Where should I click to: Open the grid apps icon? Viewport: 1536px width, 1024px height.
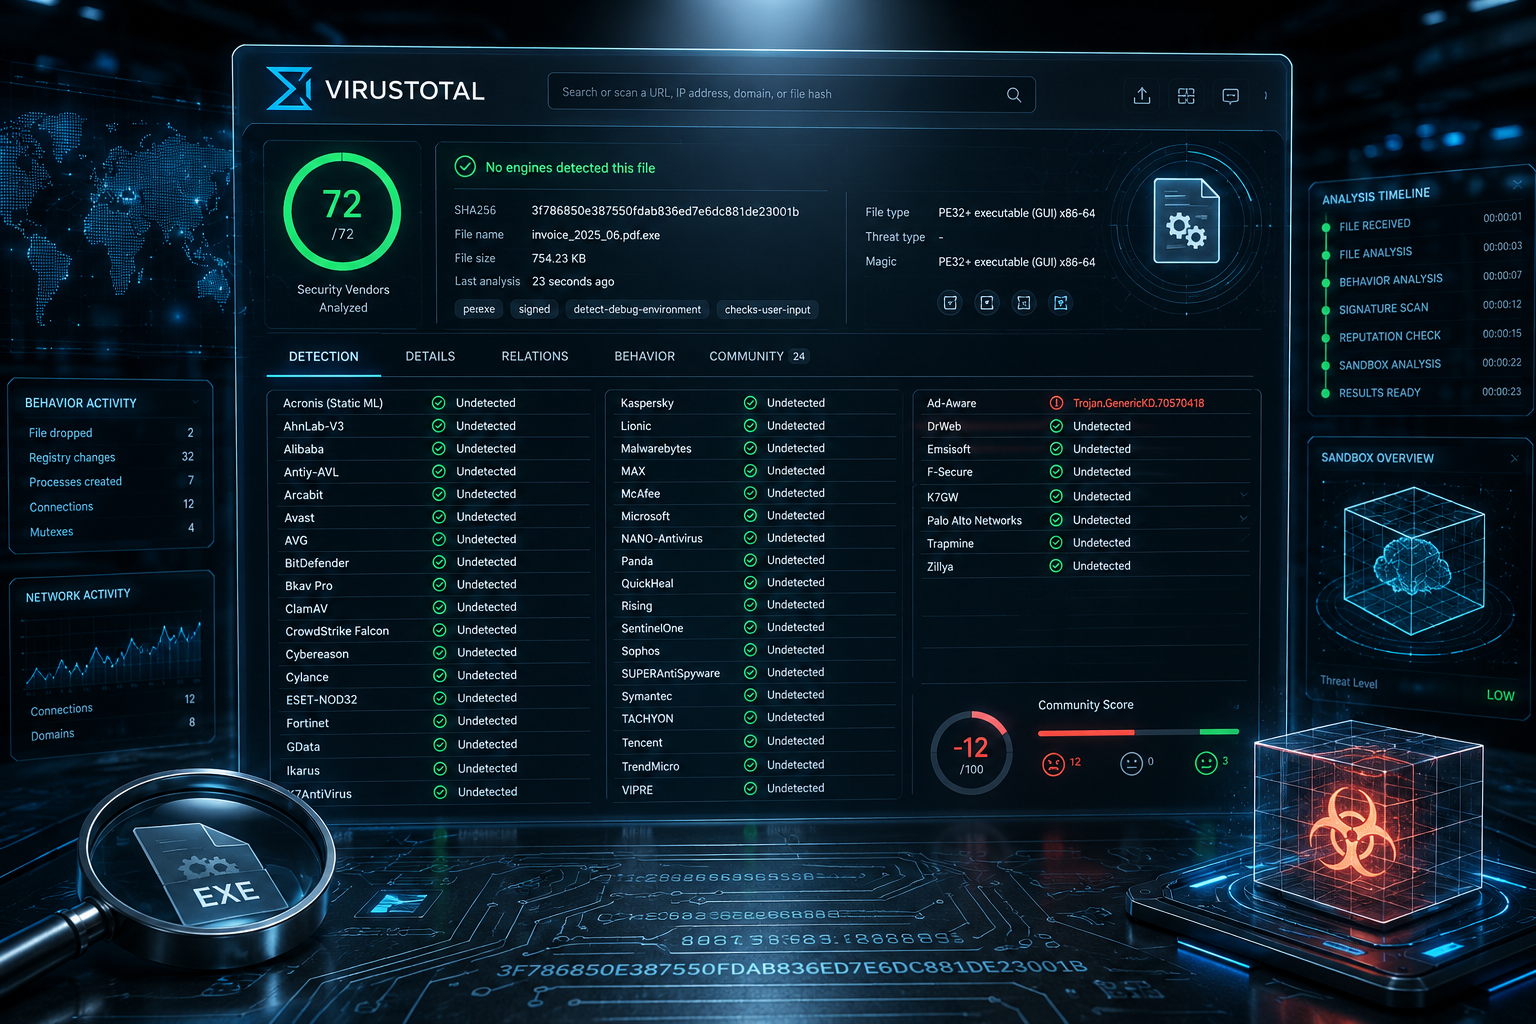click(x=1186, y=96)
